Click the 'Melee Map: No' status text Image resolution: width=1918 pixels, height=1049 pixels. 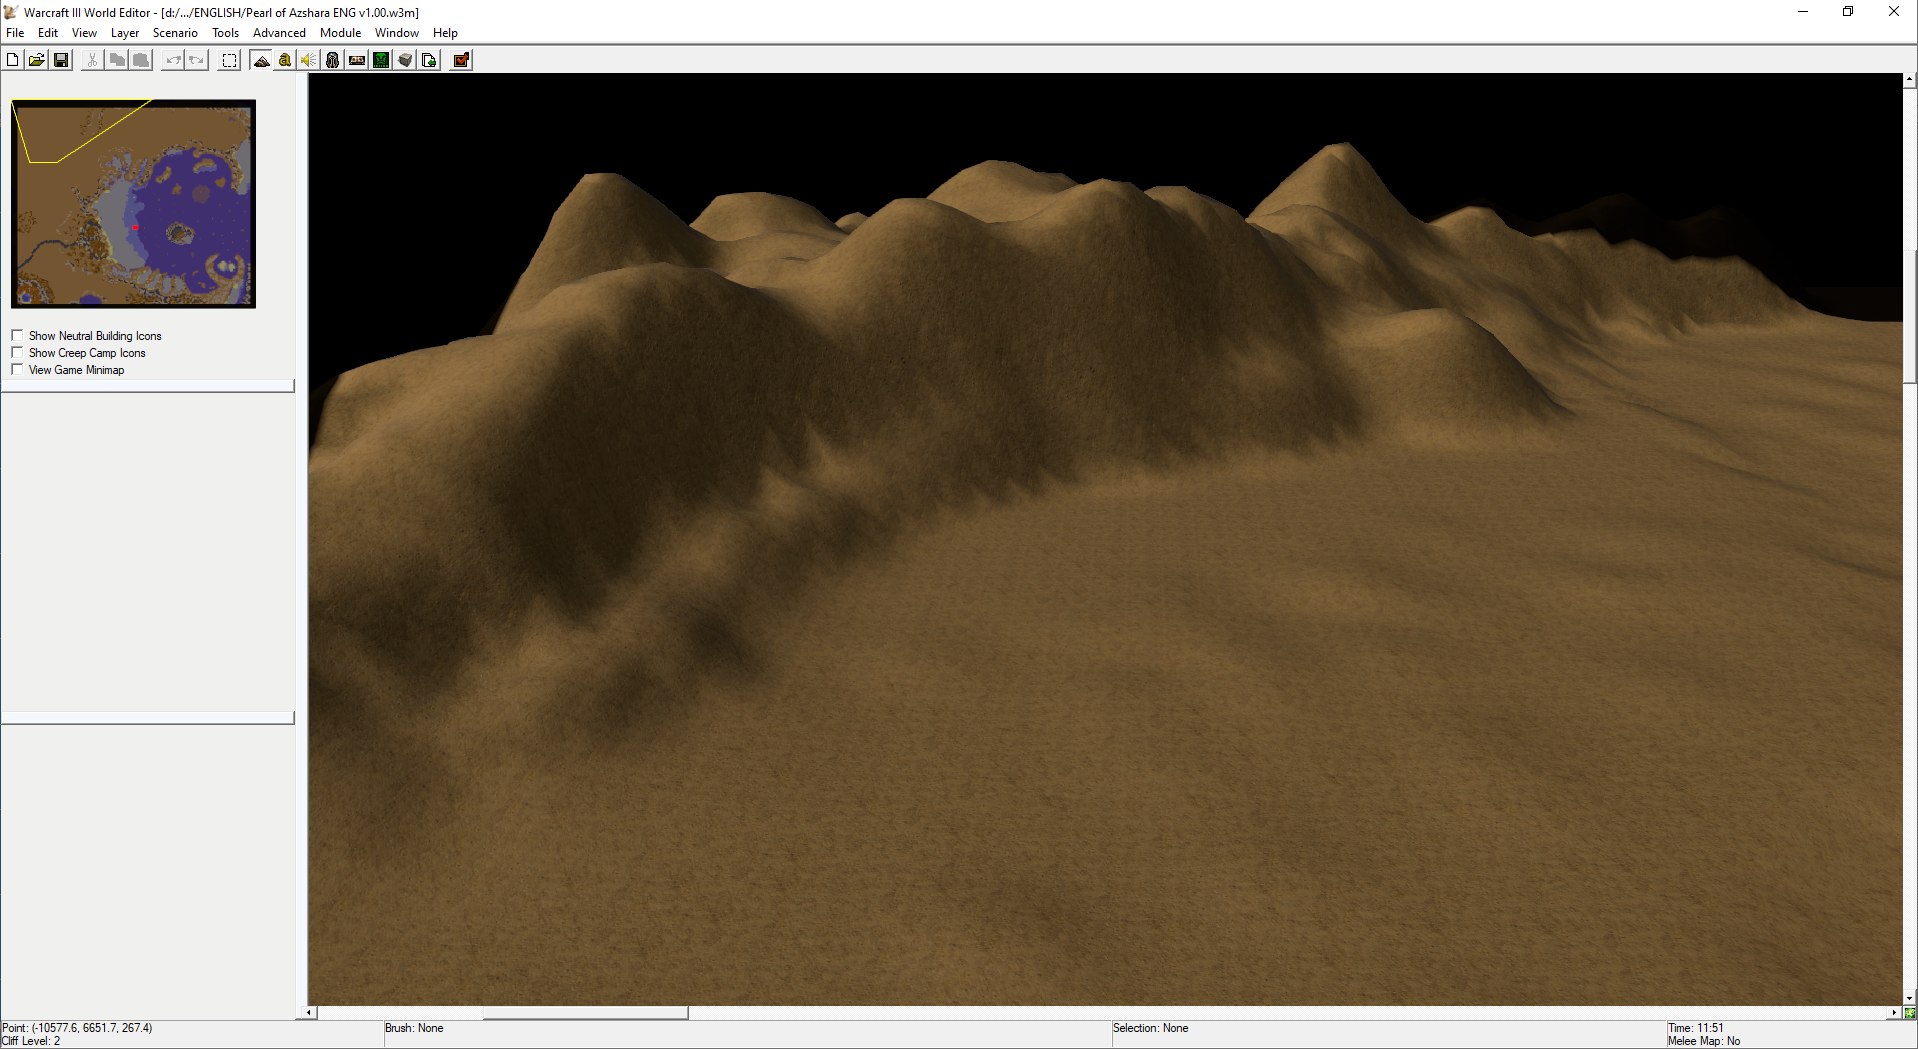click(1704, 1041)
